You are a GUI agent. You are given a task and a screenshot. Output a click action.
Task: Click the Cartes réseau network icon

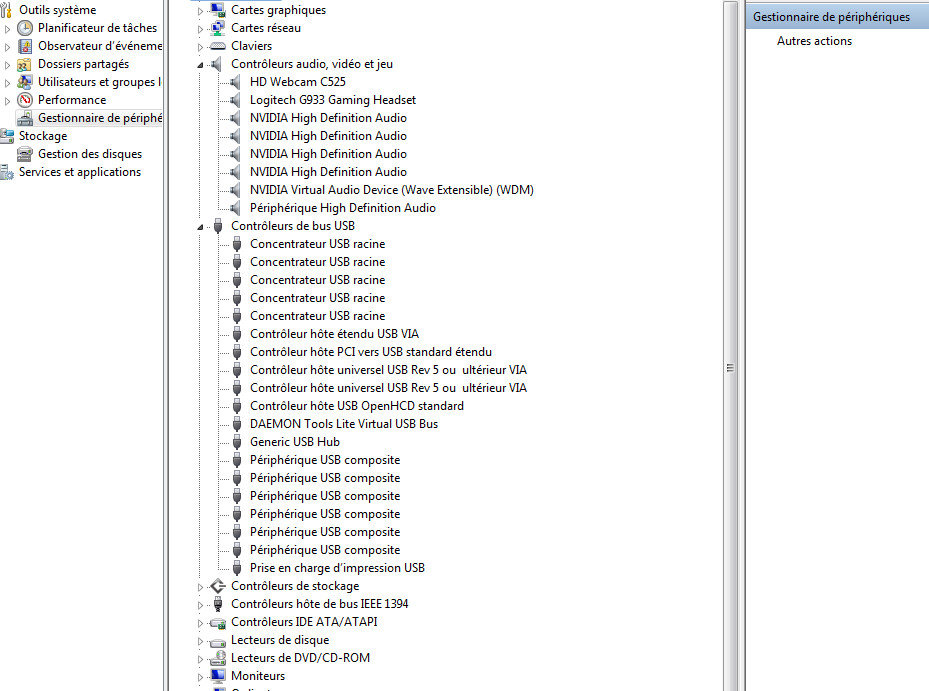[x=218, y=28]
